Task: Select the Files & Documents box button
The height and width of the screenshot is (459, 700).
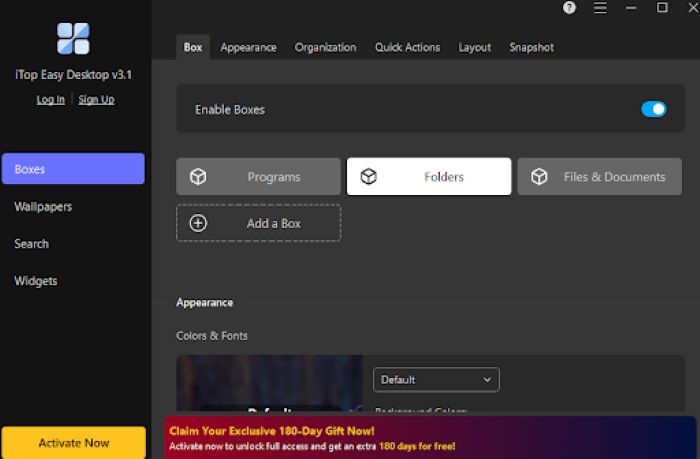Action: [600, 176]
